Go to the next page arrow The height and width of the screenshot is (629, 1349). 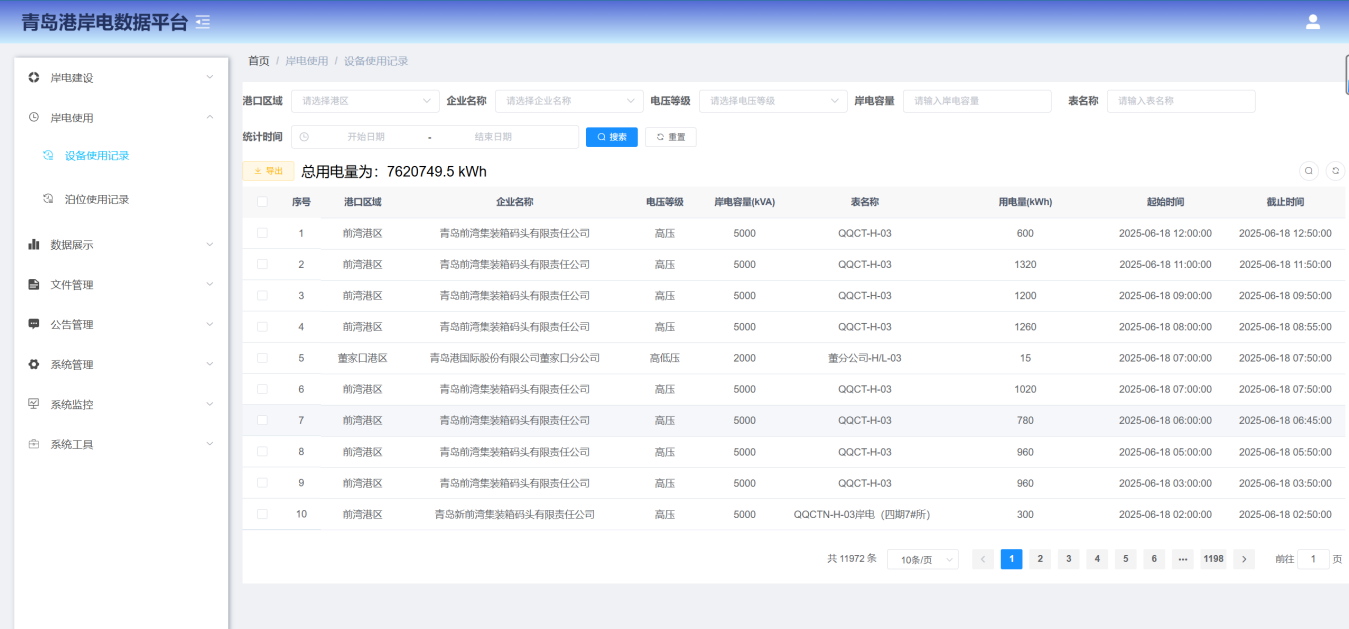click(1244, 559)
